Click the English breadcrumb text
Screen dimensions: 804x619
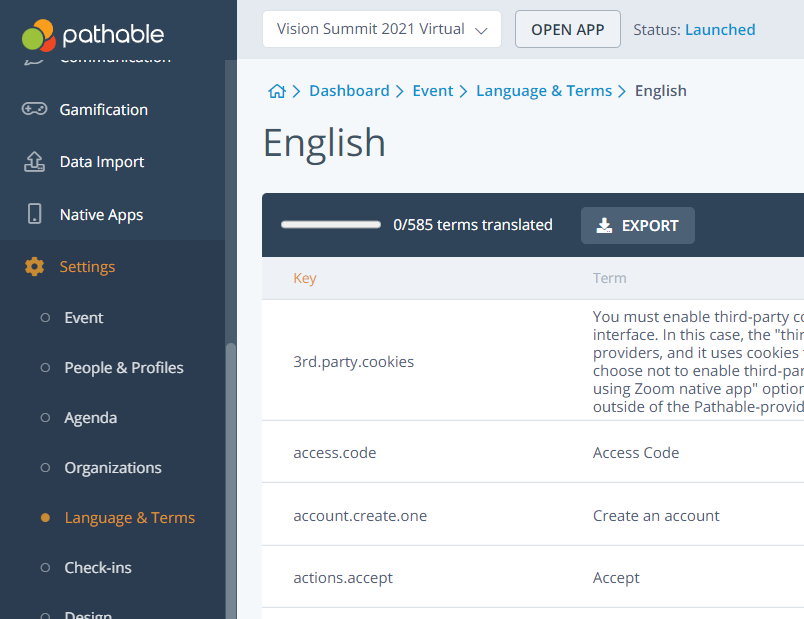(660, 91)
